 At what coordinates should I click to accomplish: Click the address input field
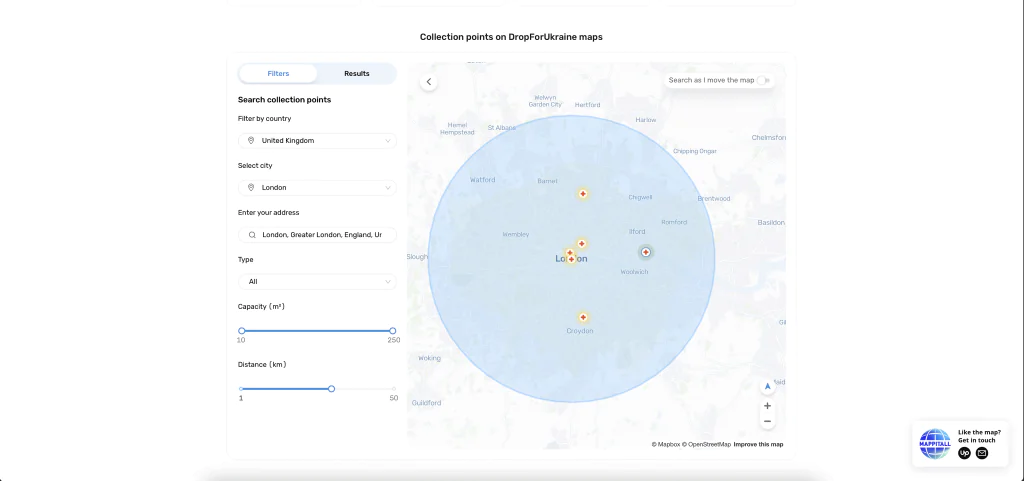tap(317, 234)
